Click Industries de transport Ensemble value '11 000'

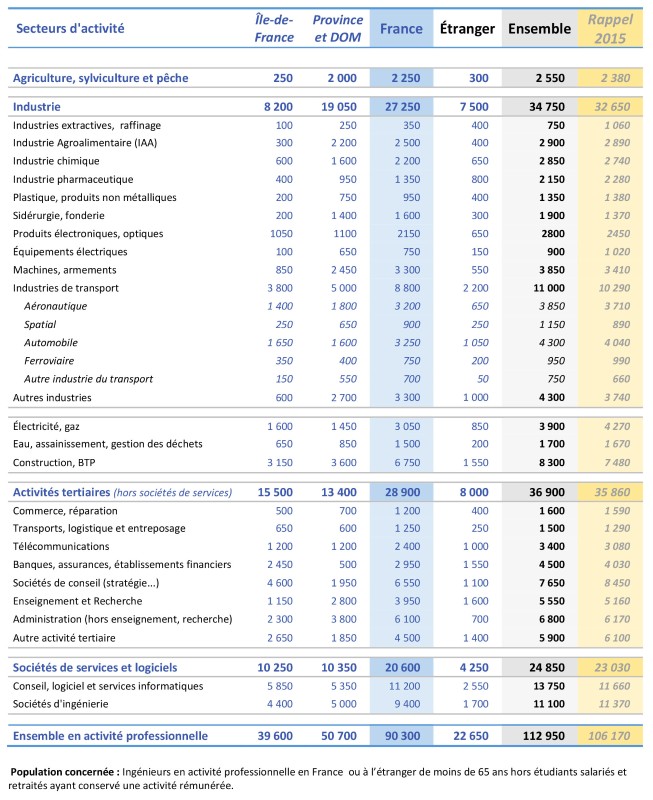[549, 288]
